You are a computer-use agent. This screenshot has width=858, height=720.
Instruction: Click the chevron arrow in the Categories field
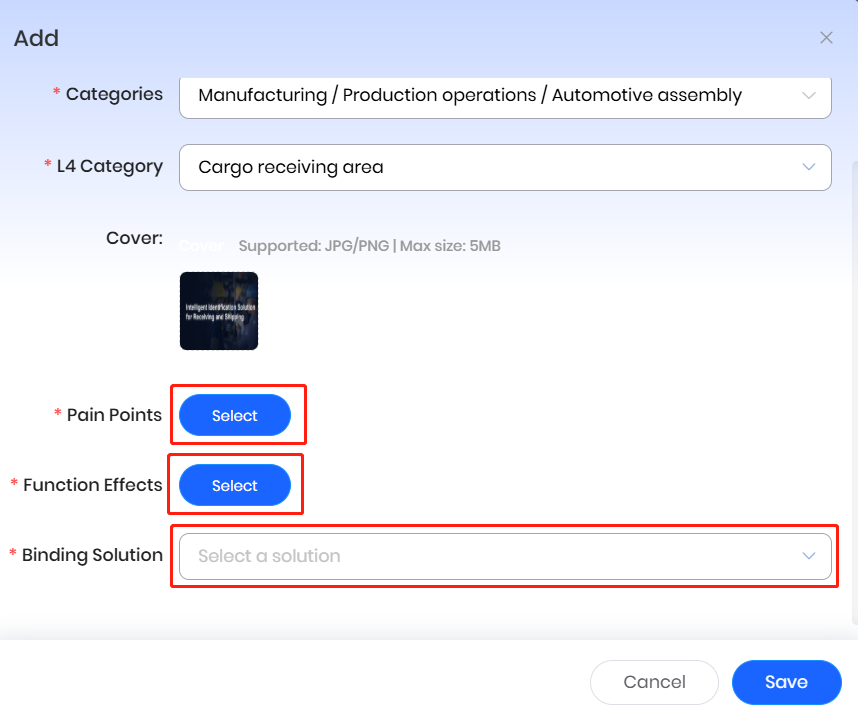[x=808, y=96]
